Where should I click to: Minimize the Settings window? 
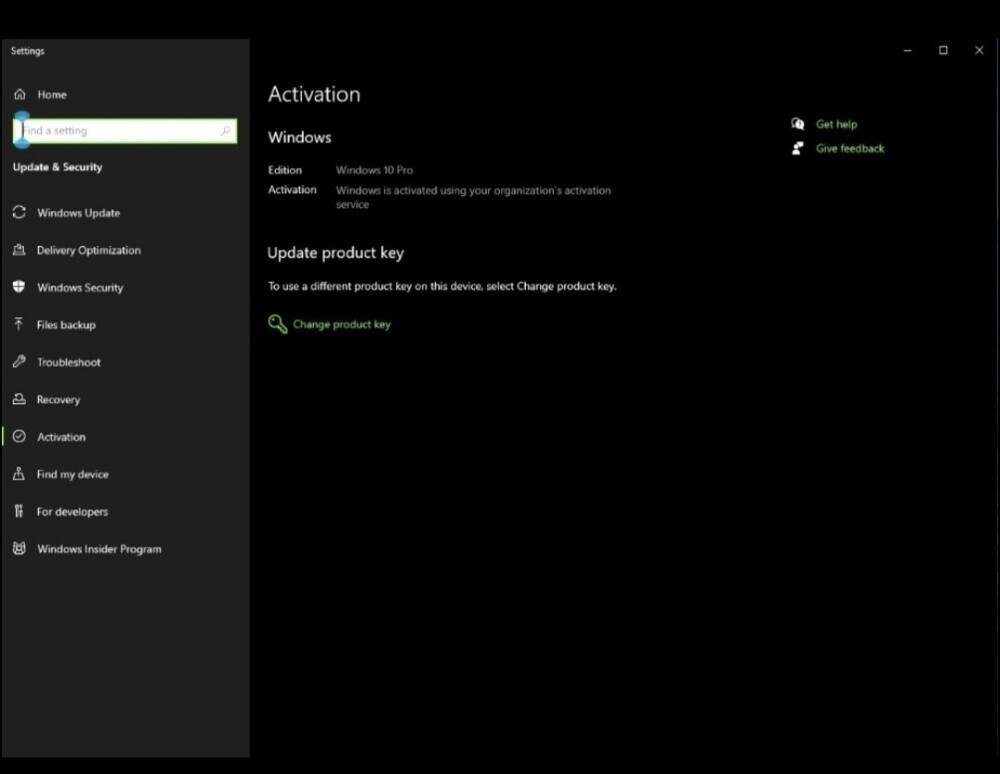click(908, 50)
